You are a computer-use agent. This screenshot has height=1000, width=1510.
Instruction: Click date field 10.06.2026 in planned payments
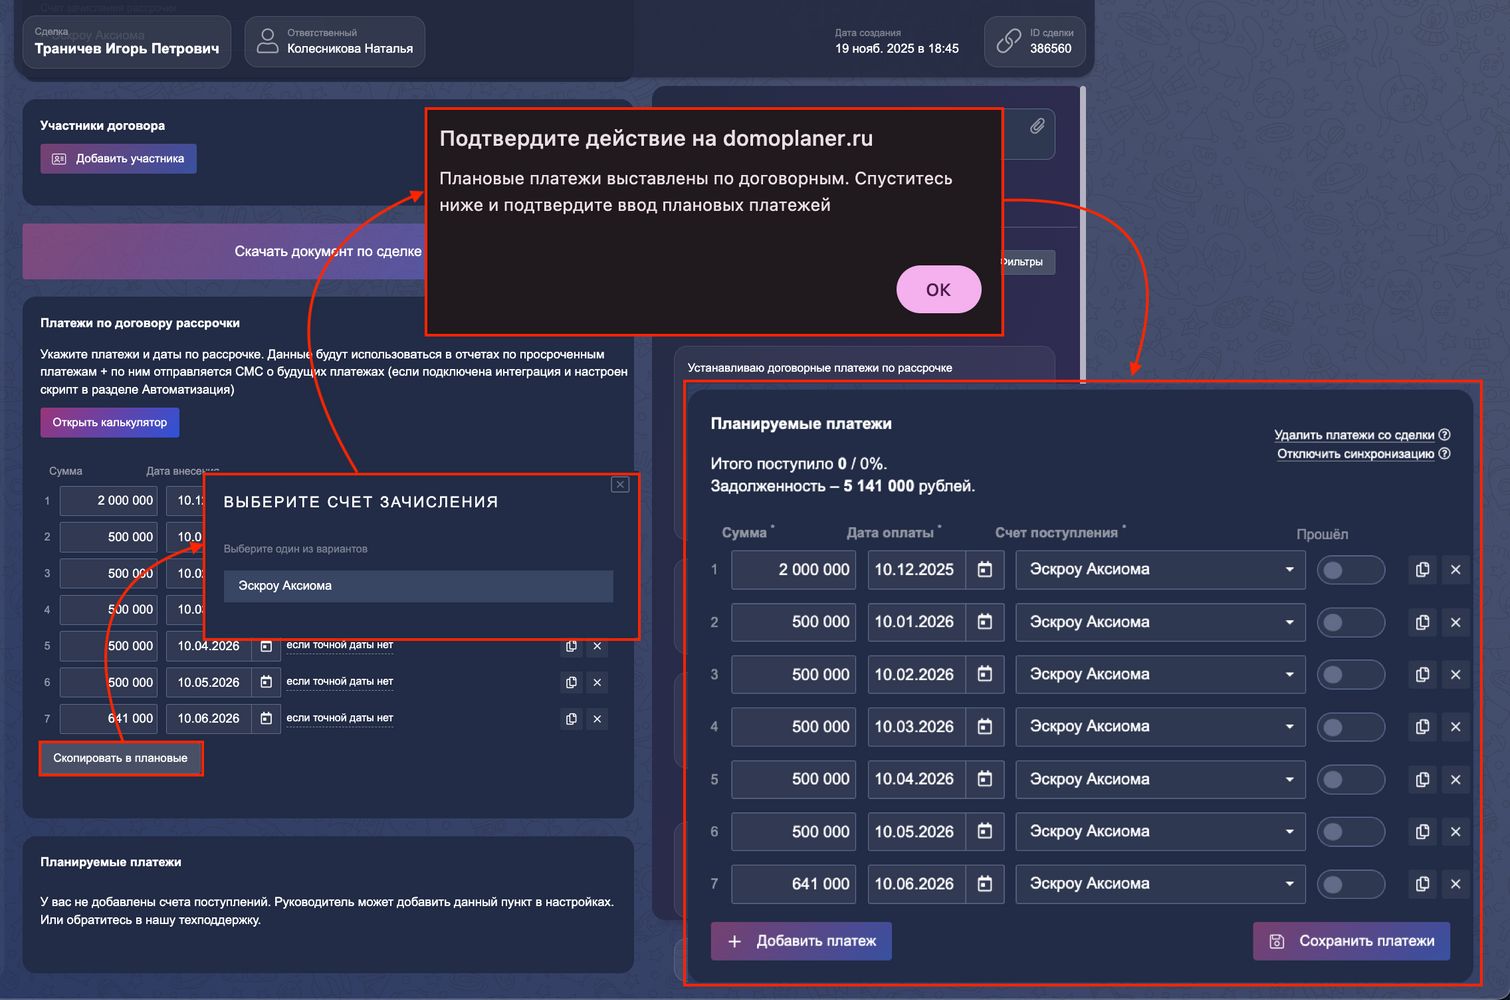(916, 884)
